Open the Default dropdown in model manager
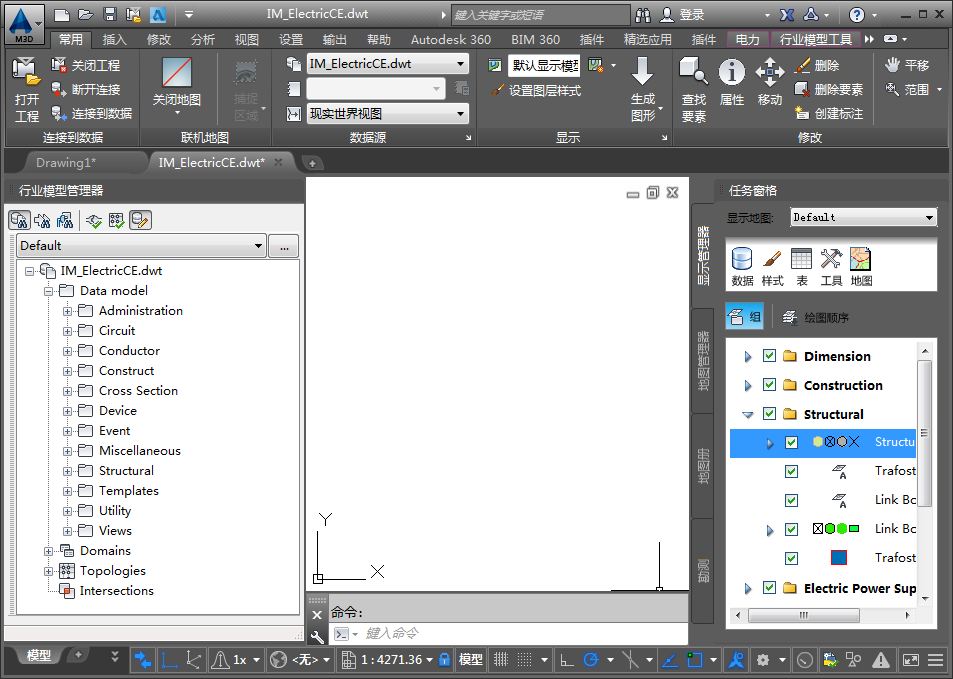 coord(141,246)
